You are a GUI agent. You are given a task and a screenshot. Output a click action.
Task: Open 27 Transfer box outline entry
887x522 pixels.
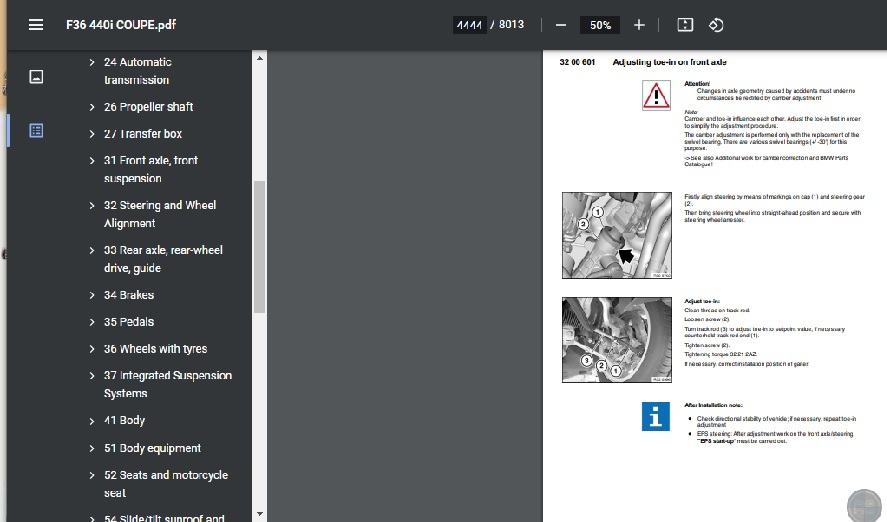[x=143, y=134]
